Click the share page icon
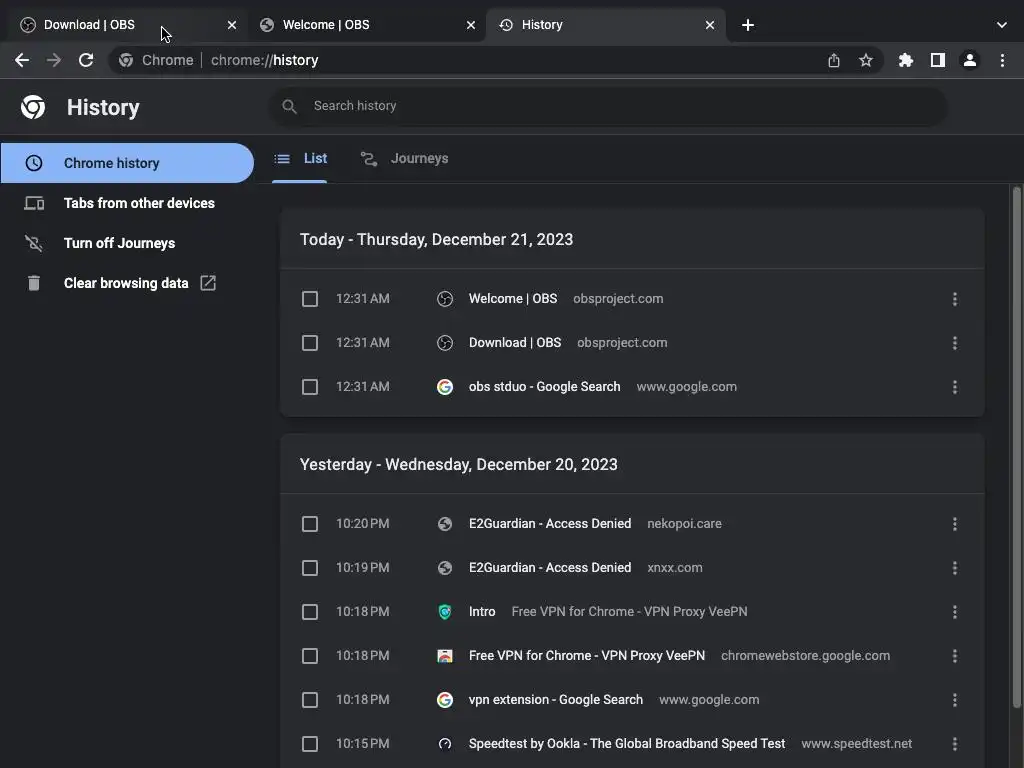The height and width of the screenshot is (768, 1024). pos(834,60)
